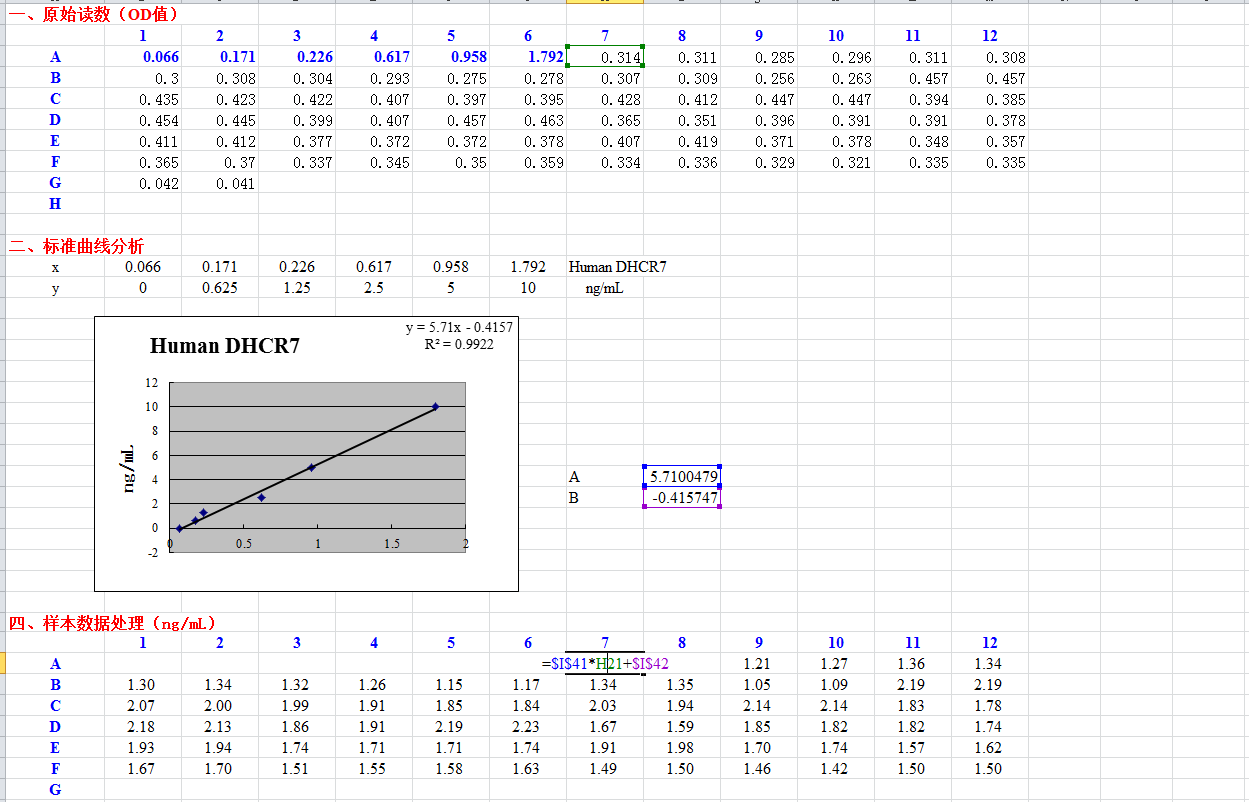Select the result value 1.21

pos(757,664)
